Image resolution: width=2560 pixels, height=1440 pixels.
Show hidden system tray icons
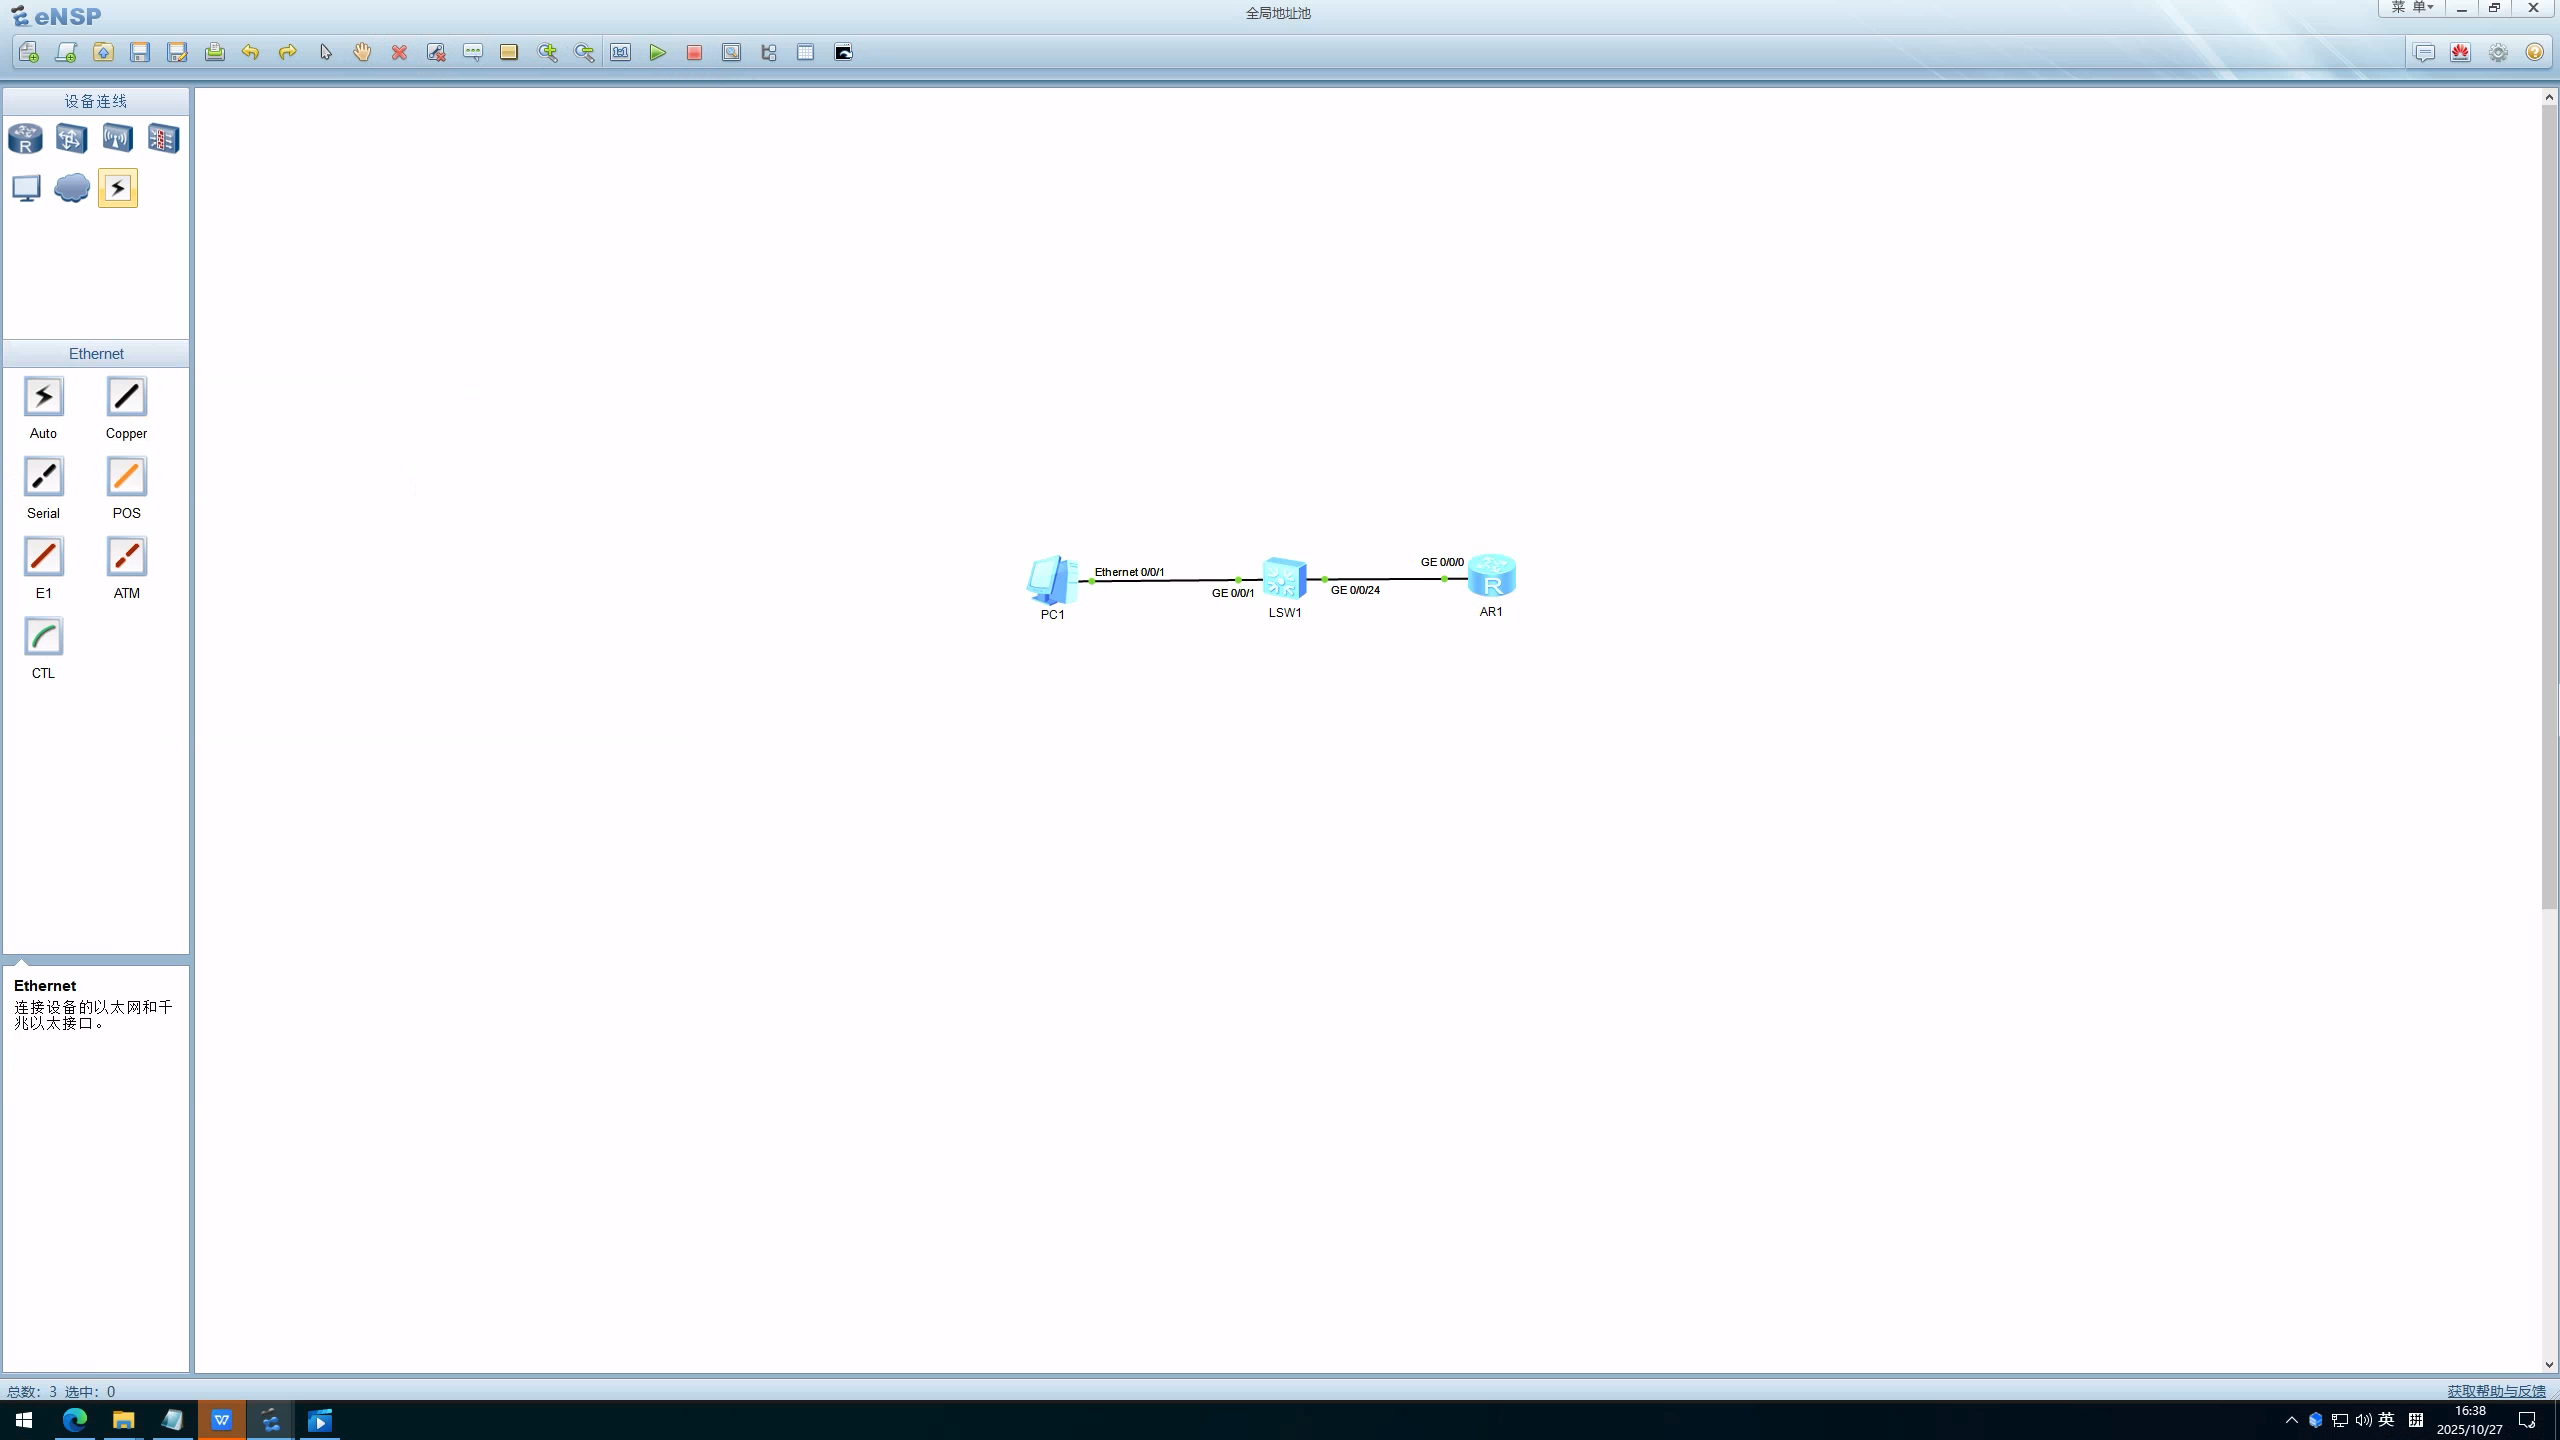(x=2292, y=1420)
